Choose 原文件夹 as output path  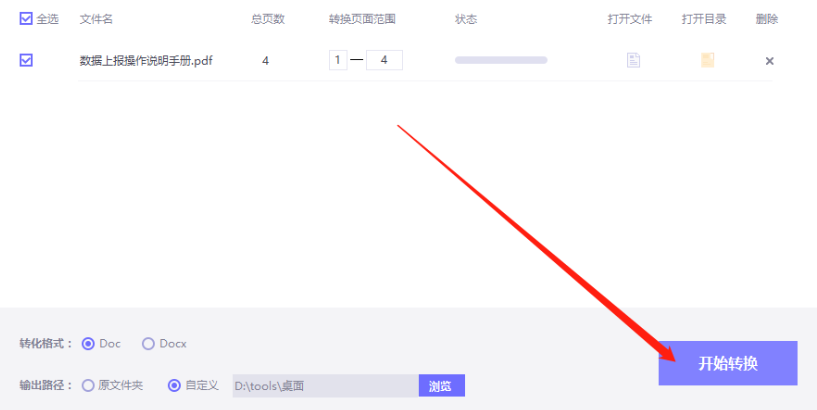point(88,386)
